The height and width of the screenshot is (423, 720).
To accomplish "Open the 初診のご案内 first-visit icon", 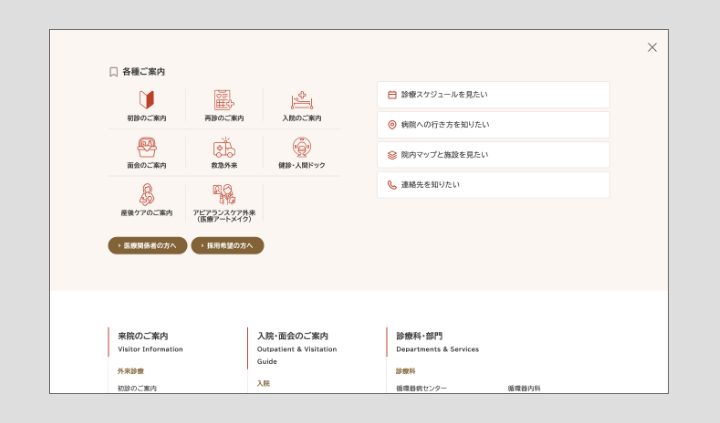I will 146,101.
